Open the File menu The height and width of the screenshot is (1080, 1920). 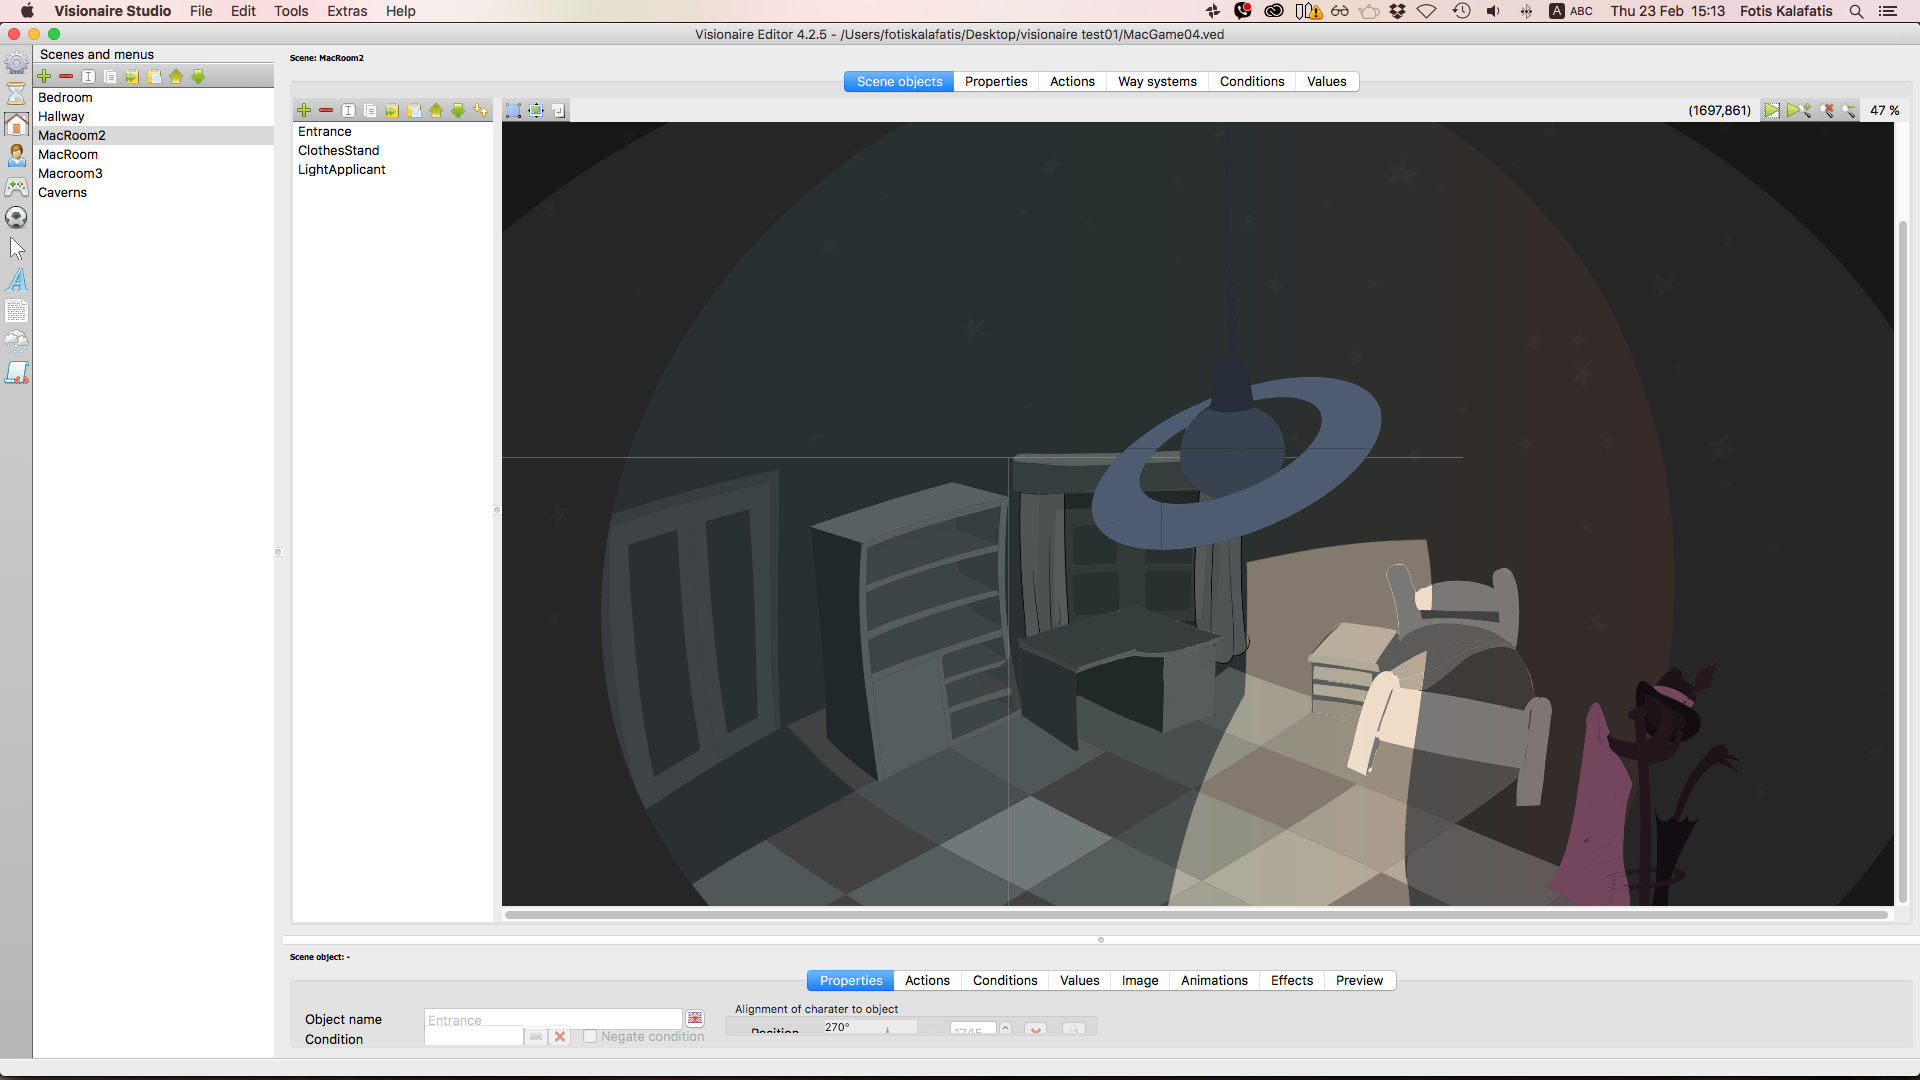[201, 11]
